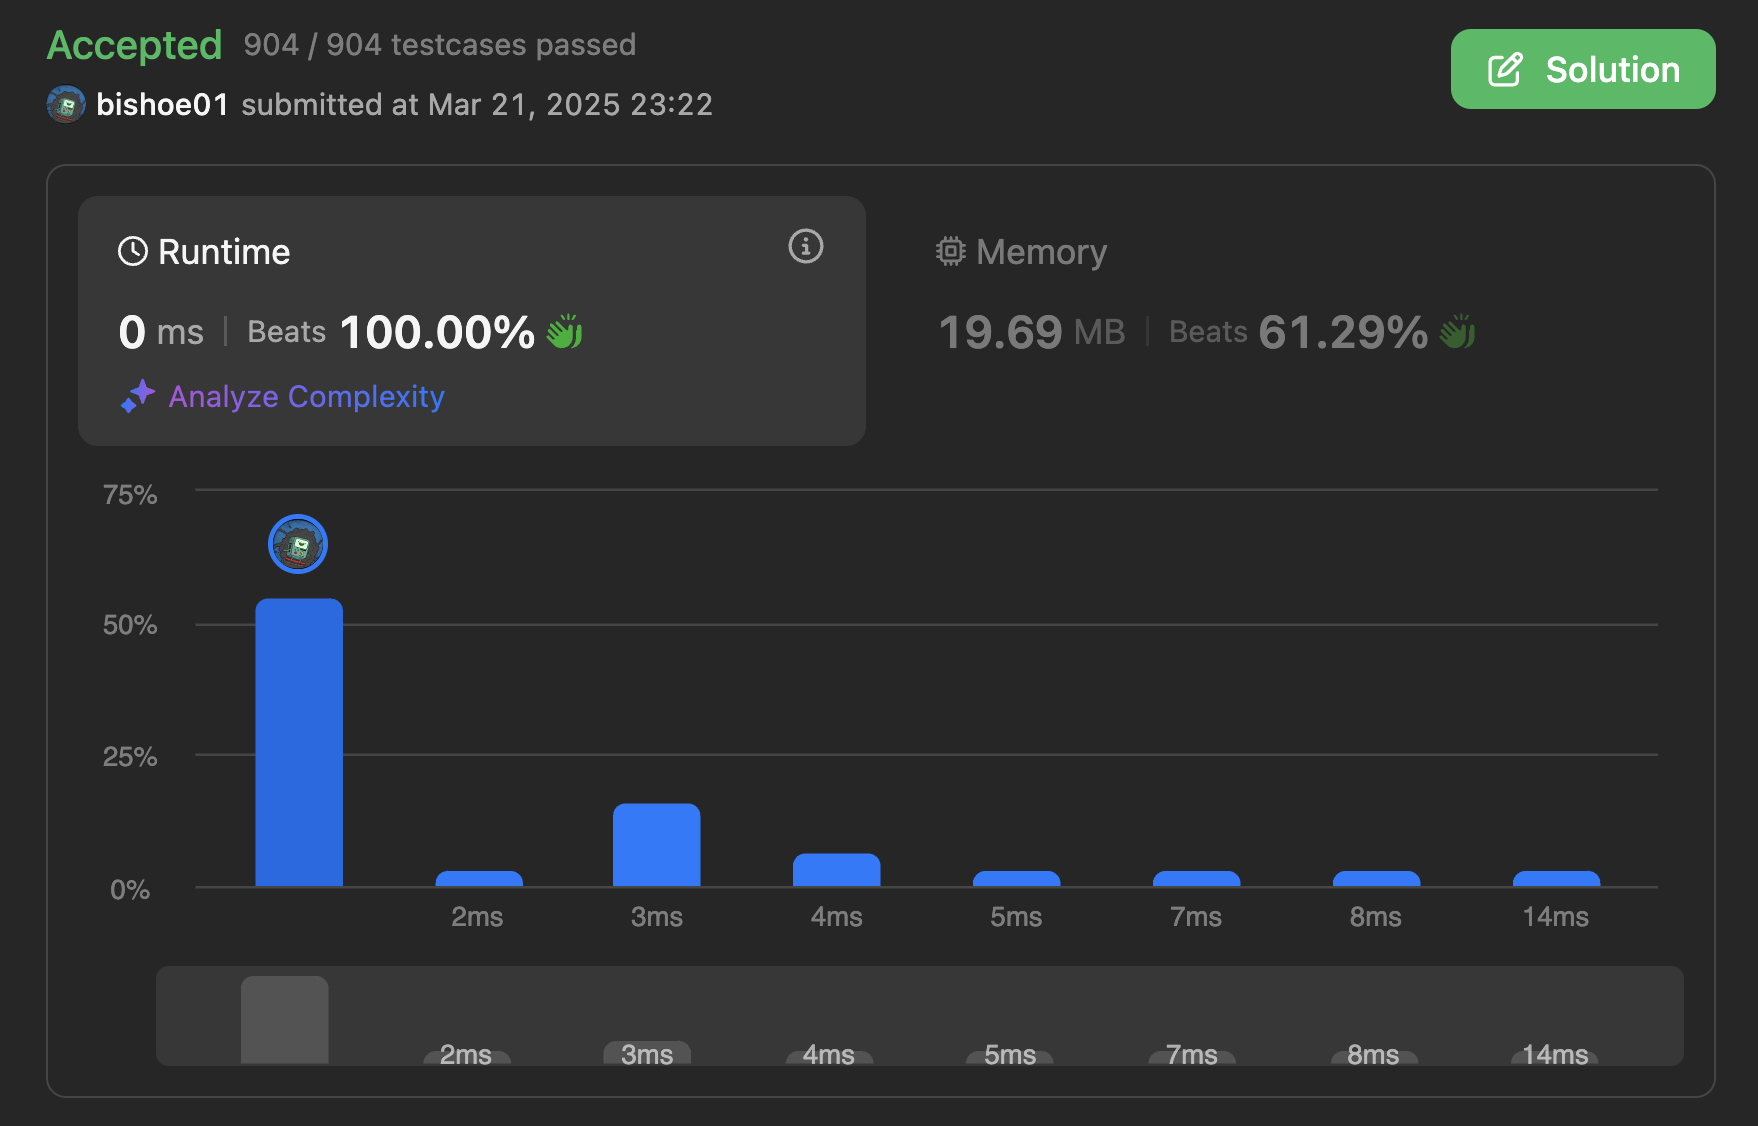Click the 7ms bar in the chart
This screenshot has height=1126, width=1758.
click(1197, 879)
